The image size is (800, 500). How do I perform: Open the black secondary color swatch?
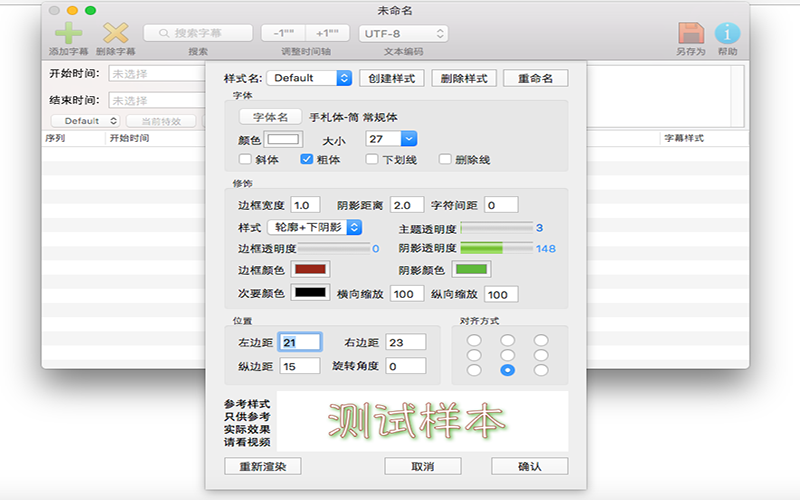[x=310, y=292]
